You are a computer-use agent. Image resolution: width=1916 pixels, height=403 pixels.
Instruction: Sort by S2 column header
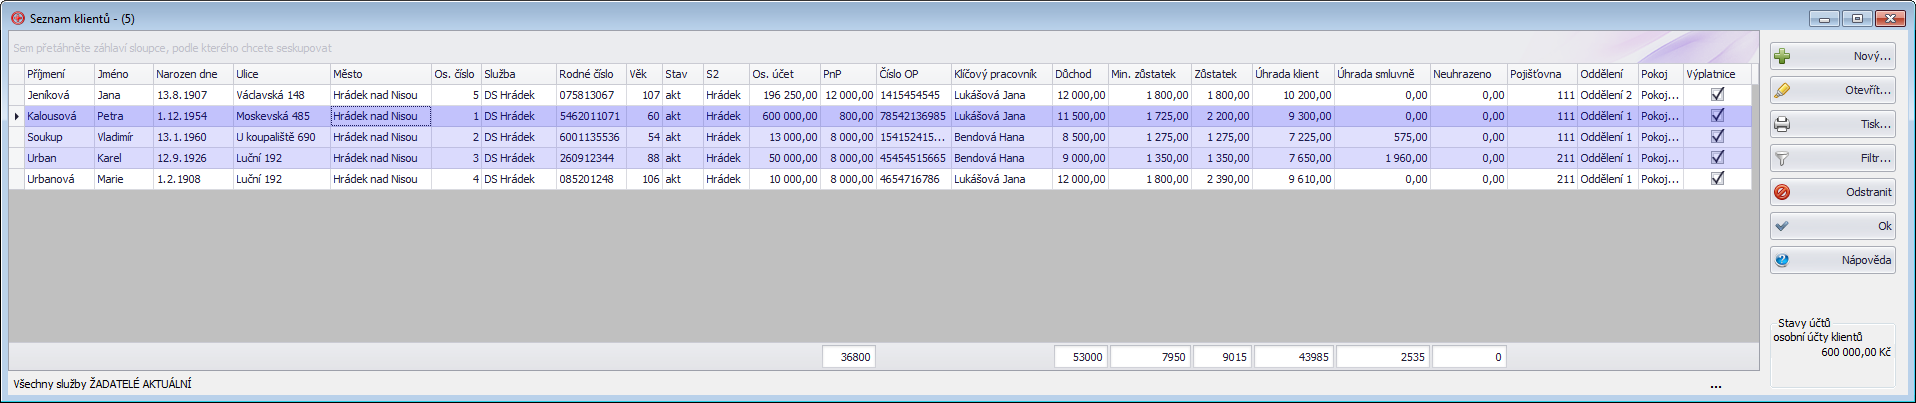click(x=726, y=74)
